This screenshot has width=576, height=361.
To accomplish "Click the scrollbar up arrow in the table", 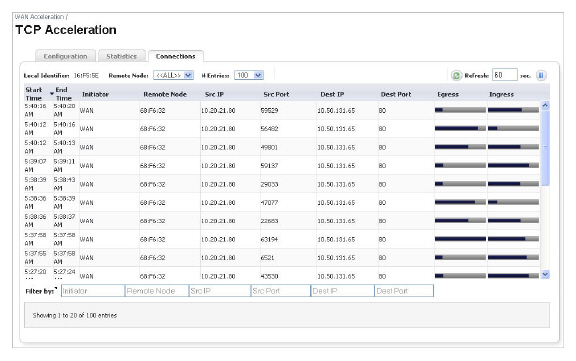I will 545,105.
